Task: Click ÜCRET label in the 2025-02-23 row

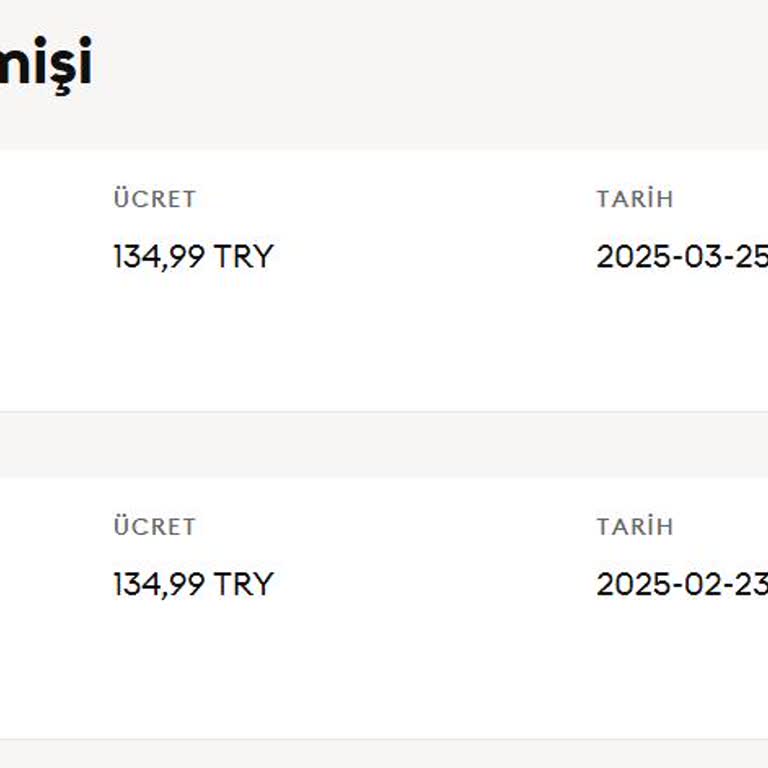Action: (x=154, y=527)
